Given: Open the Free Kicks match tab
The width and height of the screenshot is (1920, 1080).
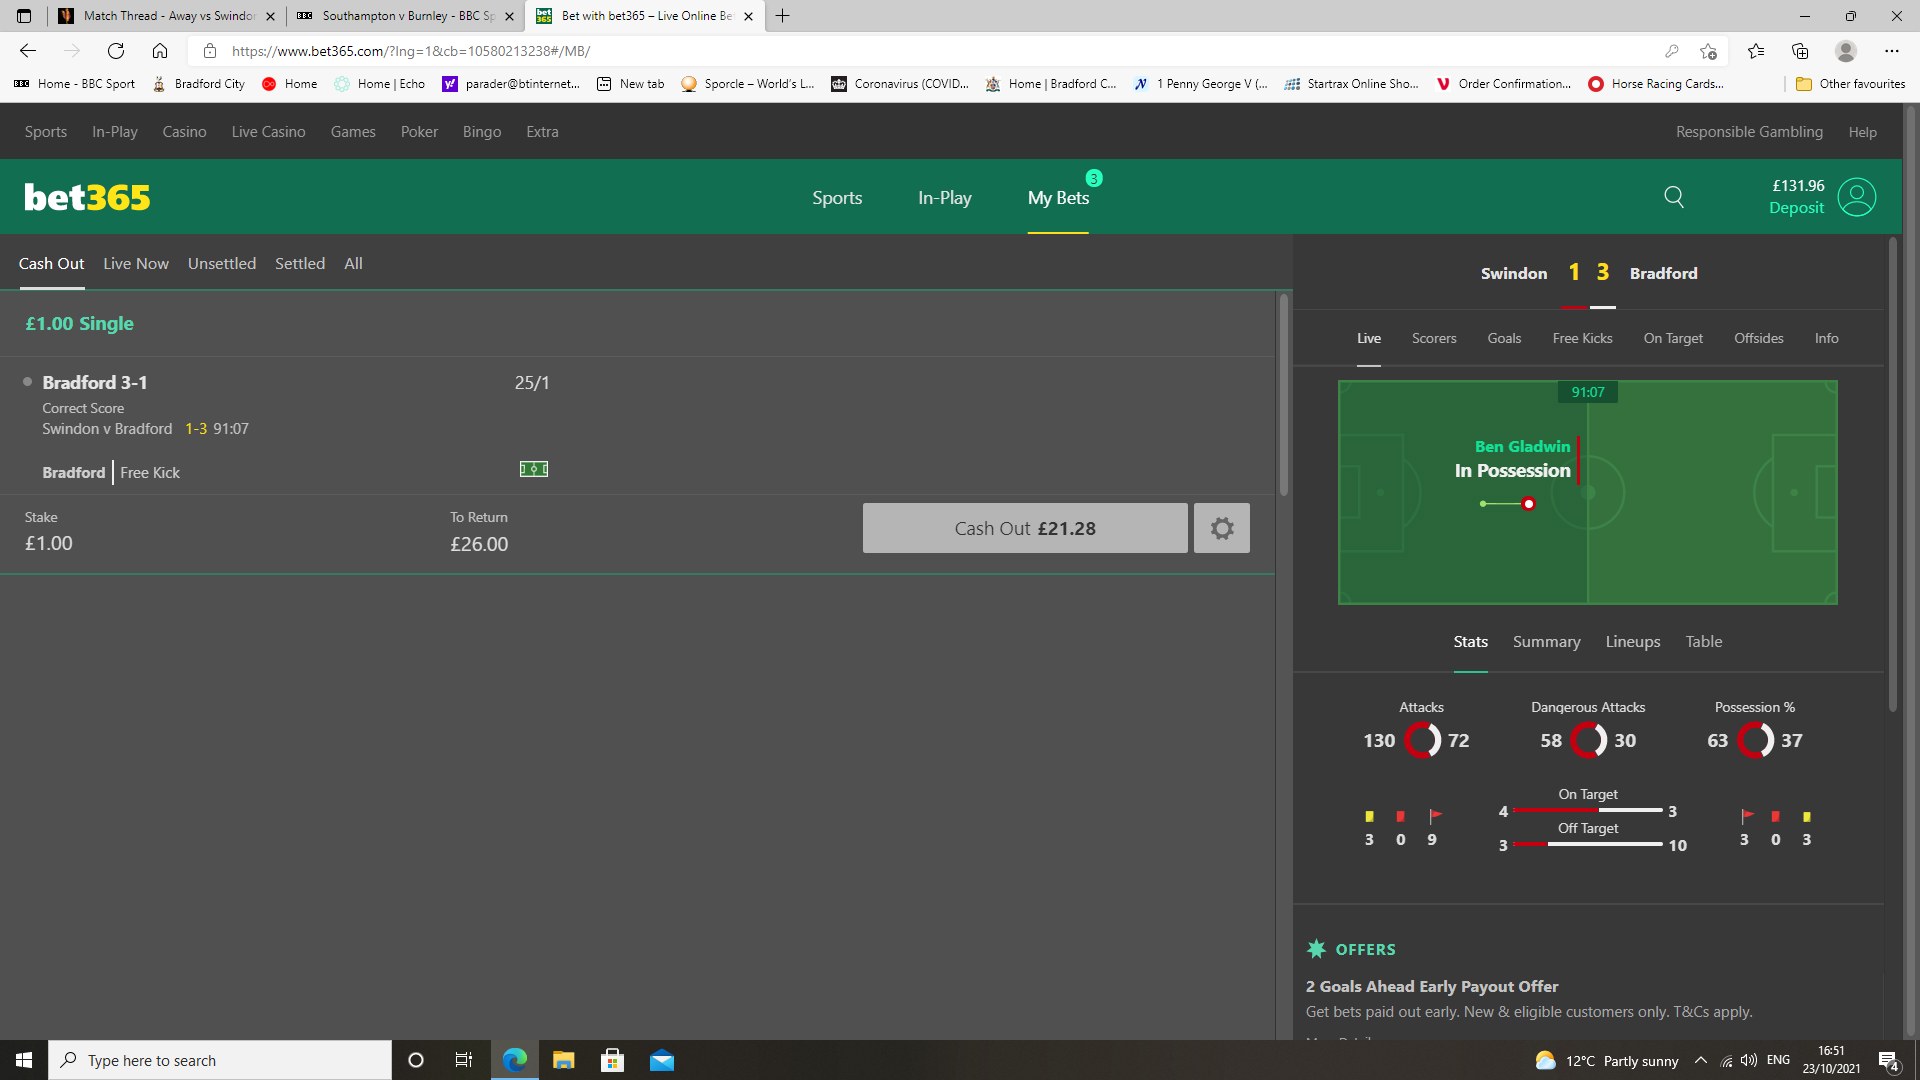Looking at the screenshot, I should (1582, 338).
